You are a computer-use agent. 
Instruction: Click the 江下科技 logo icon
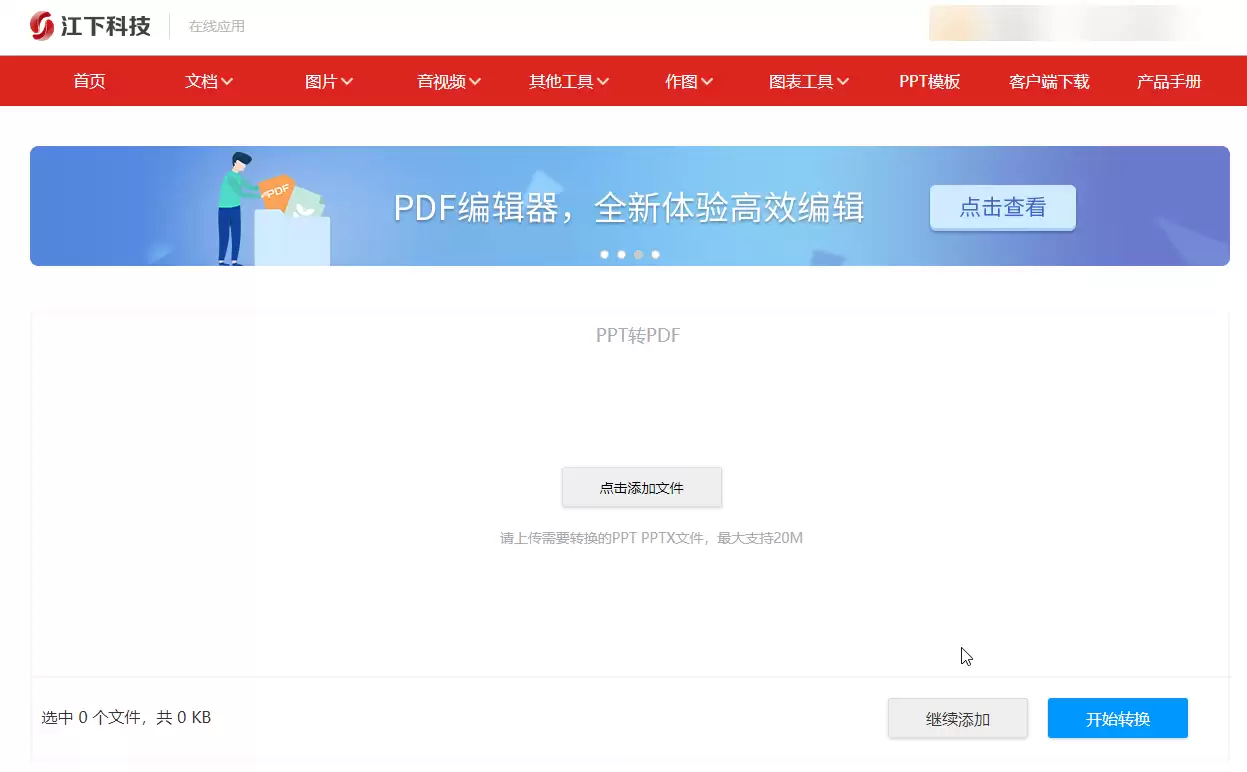pyautogui.click(x=41, y=26)
